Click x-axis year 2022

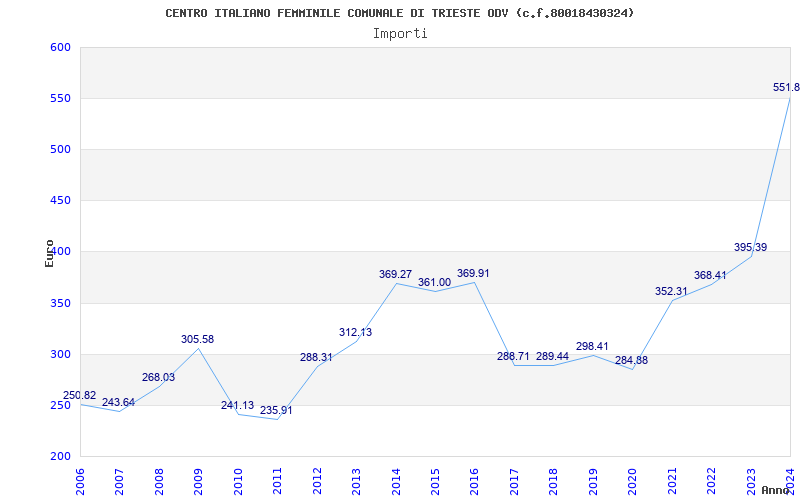711,481
